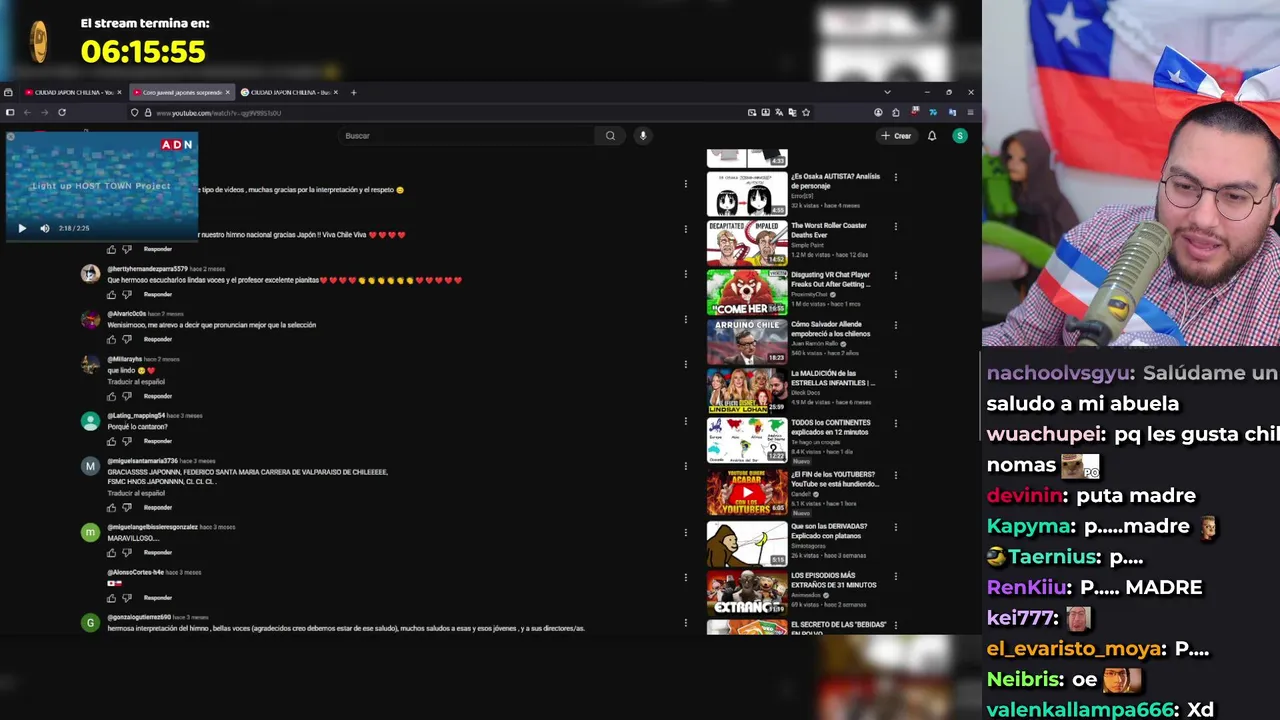The width and height of the screenshot is (1280, 720).
Task: Like the Porqué lo cantaron? comment
Action: tap(111, 441)
